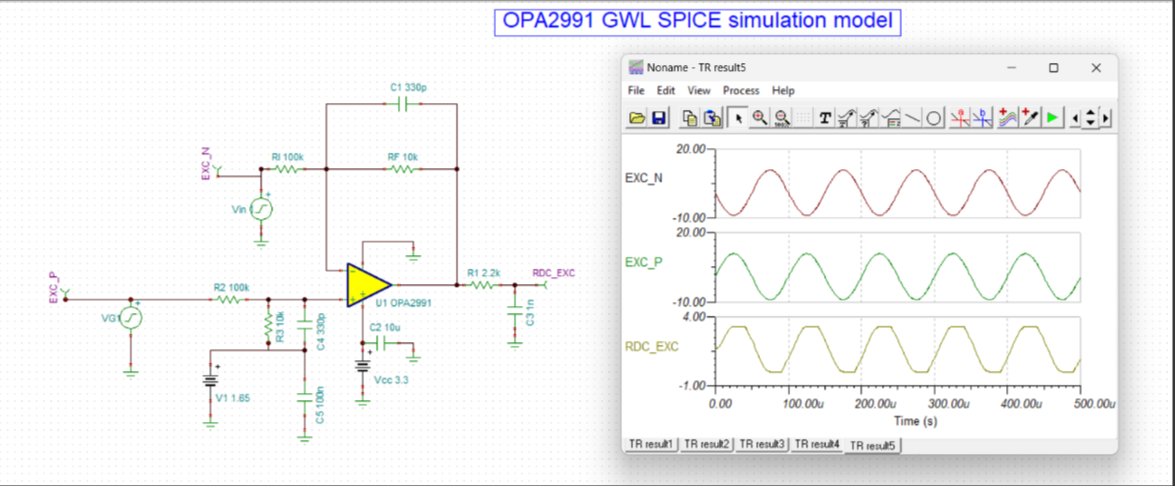1175x486 pixels.
Task: Click the C2 10u capacitor label
Action: tap(387, 328)
